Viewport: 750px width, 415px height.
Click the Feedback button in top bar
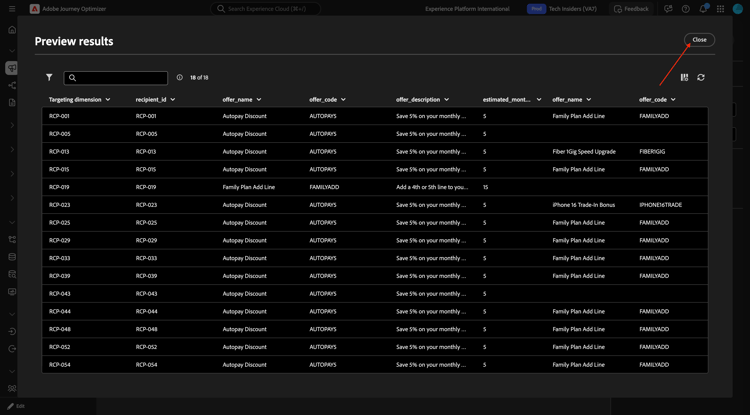[631, 9]
